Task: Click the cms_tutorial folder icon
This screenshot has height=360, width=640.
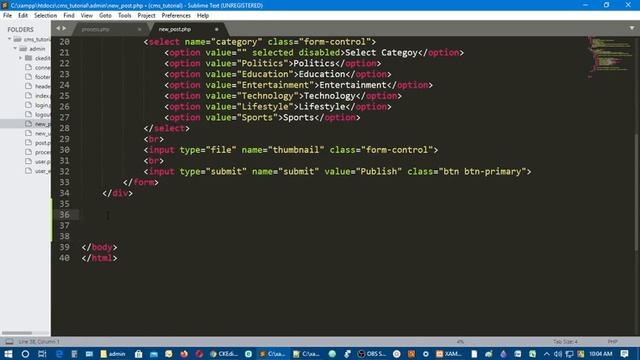Action: point(17,39)
